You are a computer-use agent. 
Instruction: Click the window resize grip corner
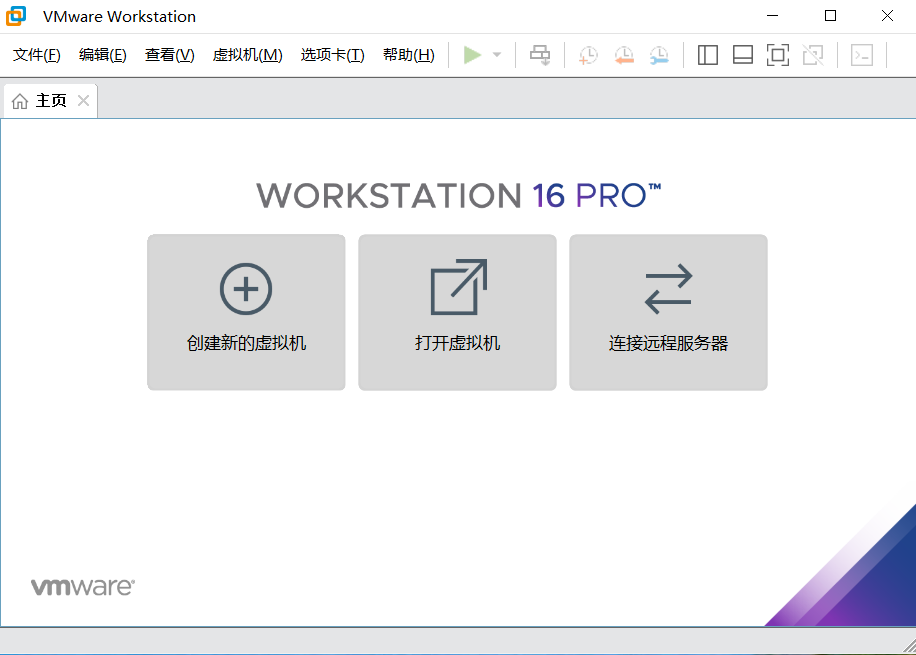coord(909,646)
